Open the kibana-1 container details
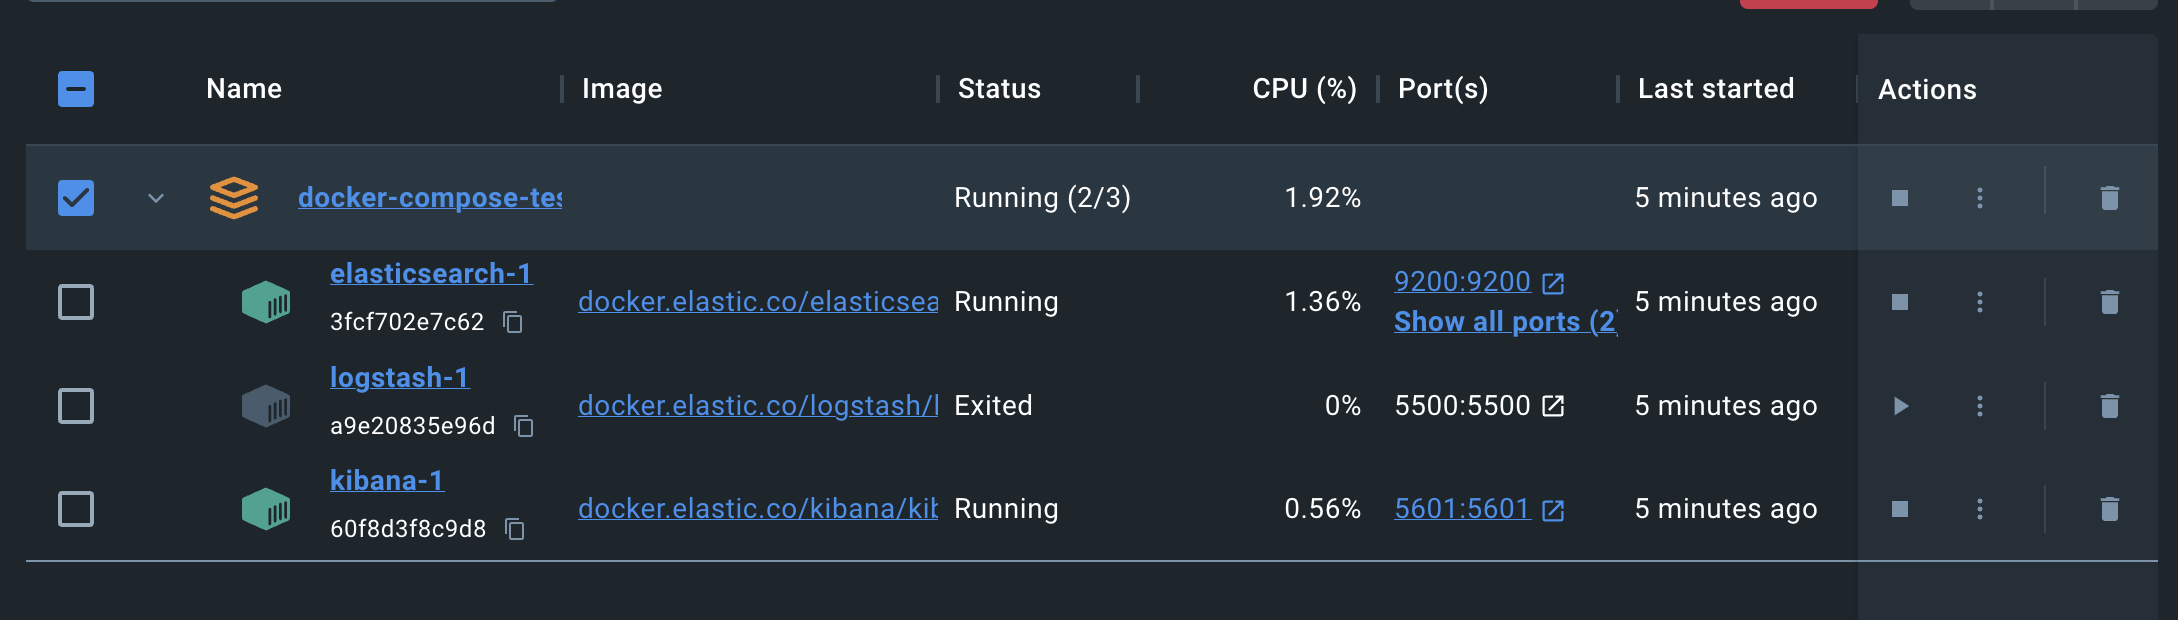The height and width of the screenshot is (620, 2178). point(386,481)
